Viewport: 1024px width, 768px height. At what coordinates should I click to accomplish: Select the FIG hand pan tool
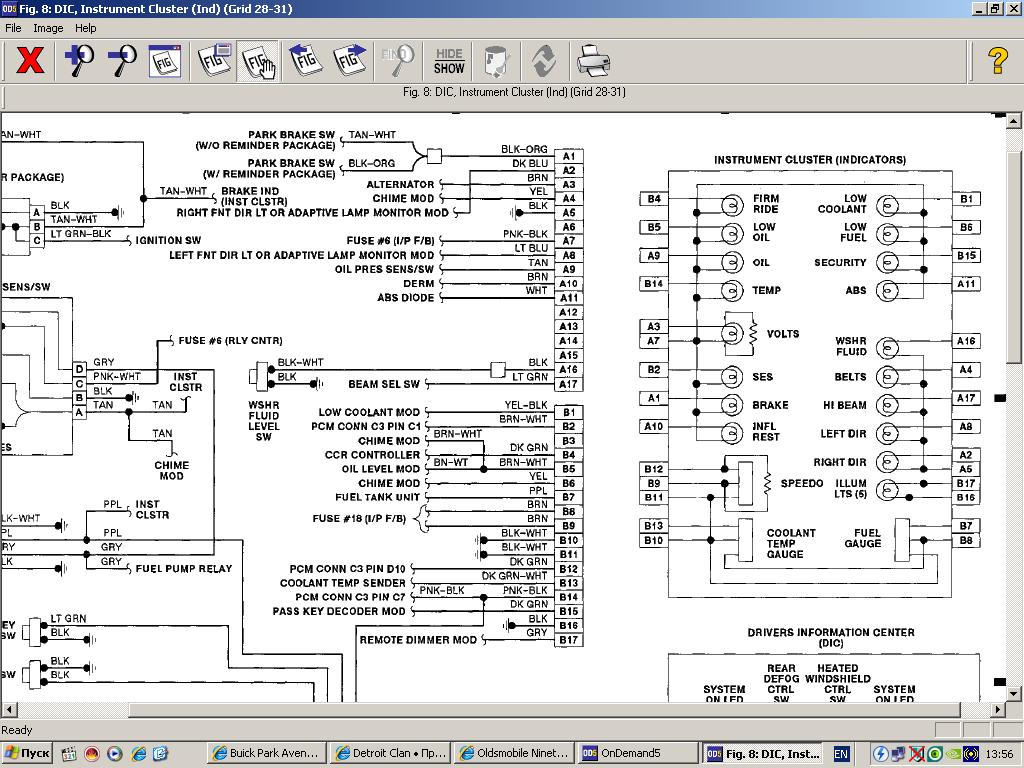[259, 61]
